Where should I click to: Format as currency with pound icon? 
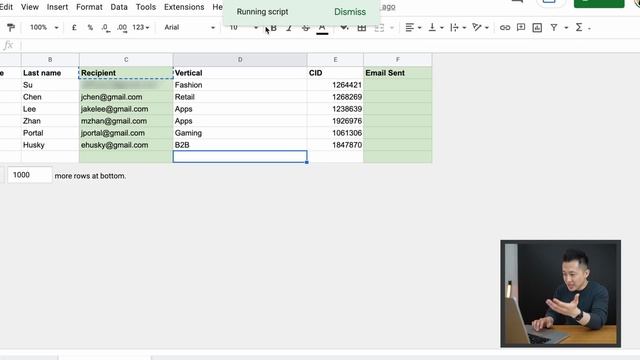point(74,27)
